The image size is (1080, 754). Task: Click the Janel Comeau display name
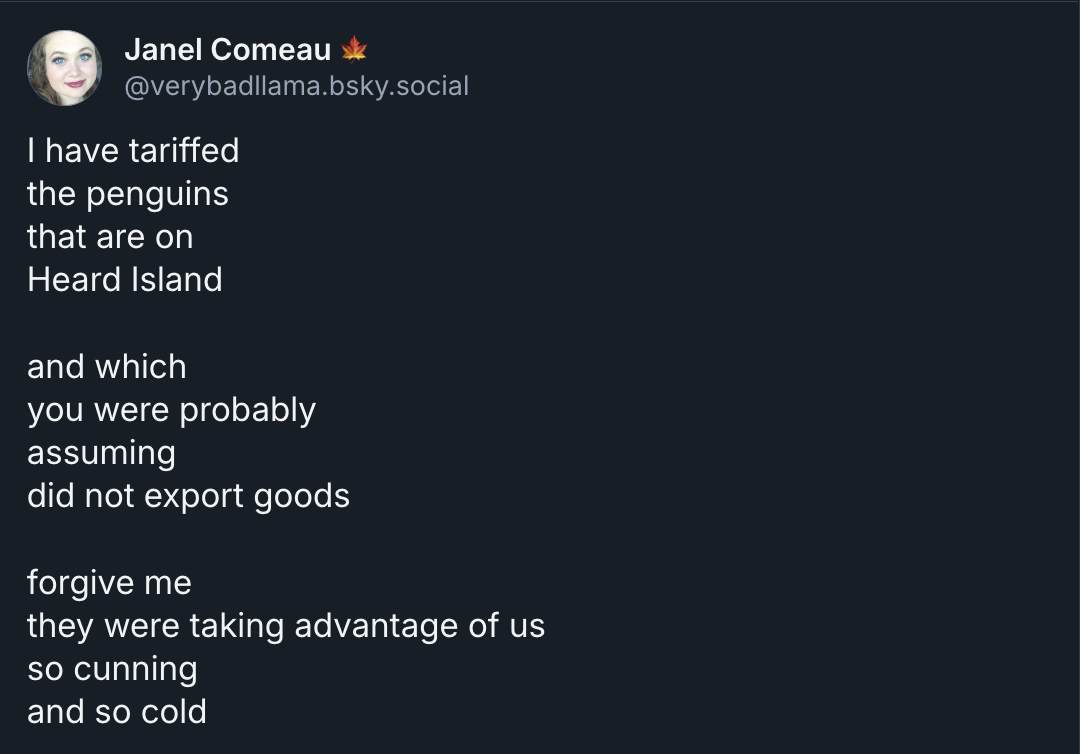tap(228, 50)
